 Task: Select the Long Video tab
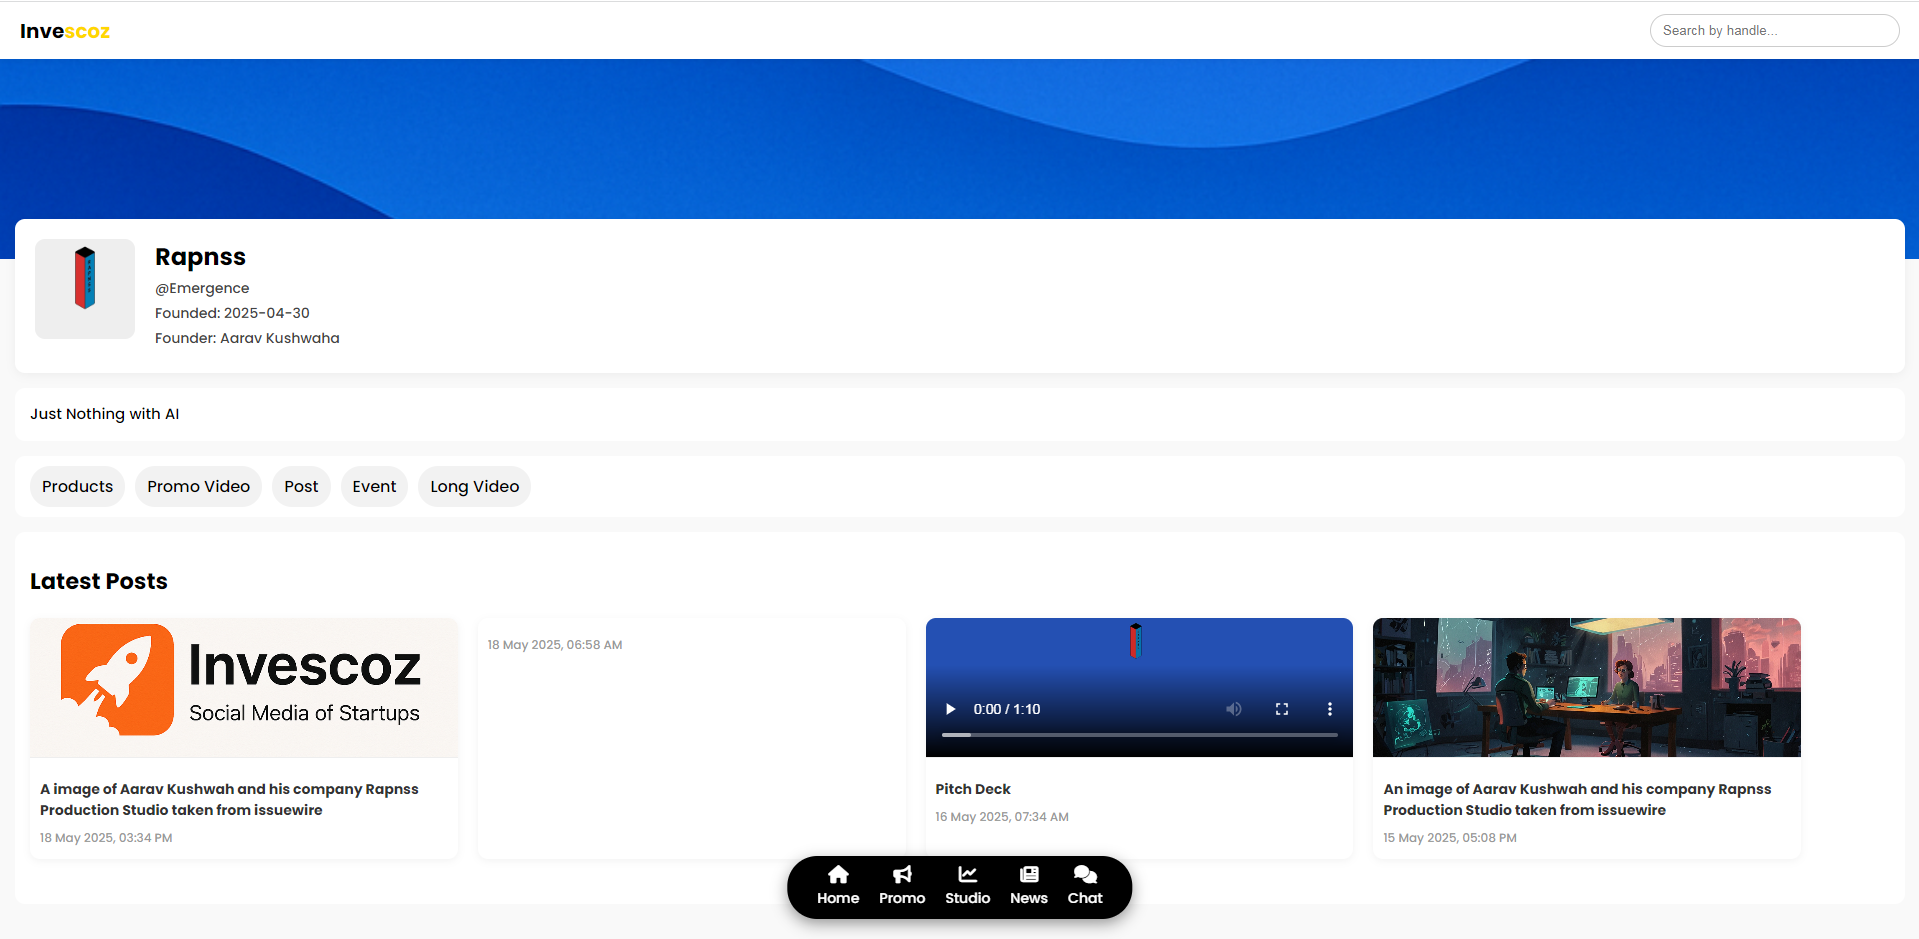(x=474, y=487)
